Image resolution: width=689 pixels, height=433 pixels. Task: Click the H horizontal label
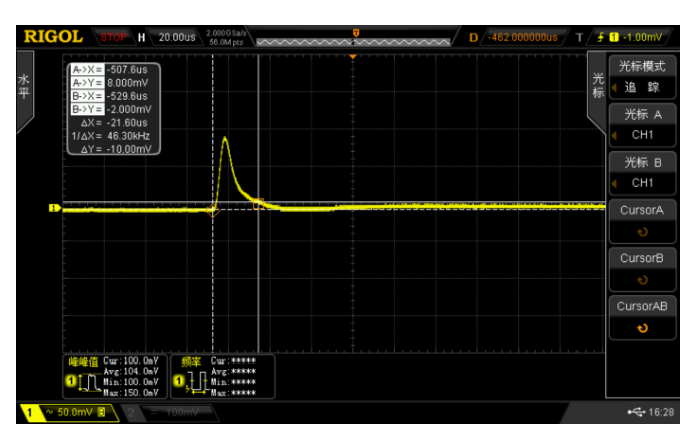click(x=141, y=38)
